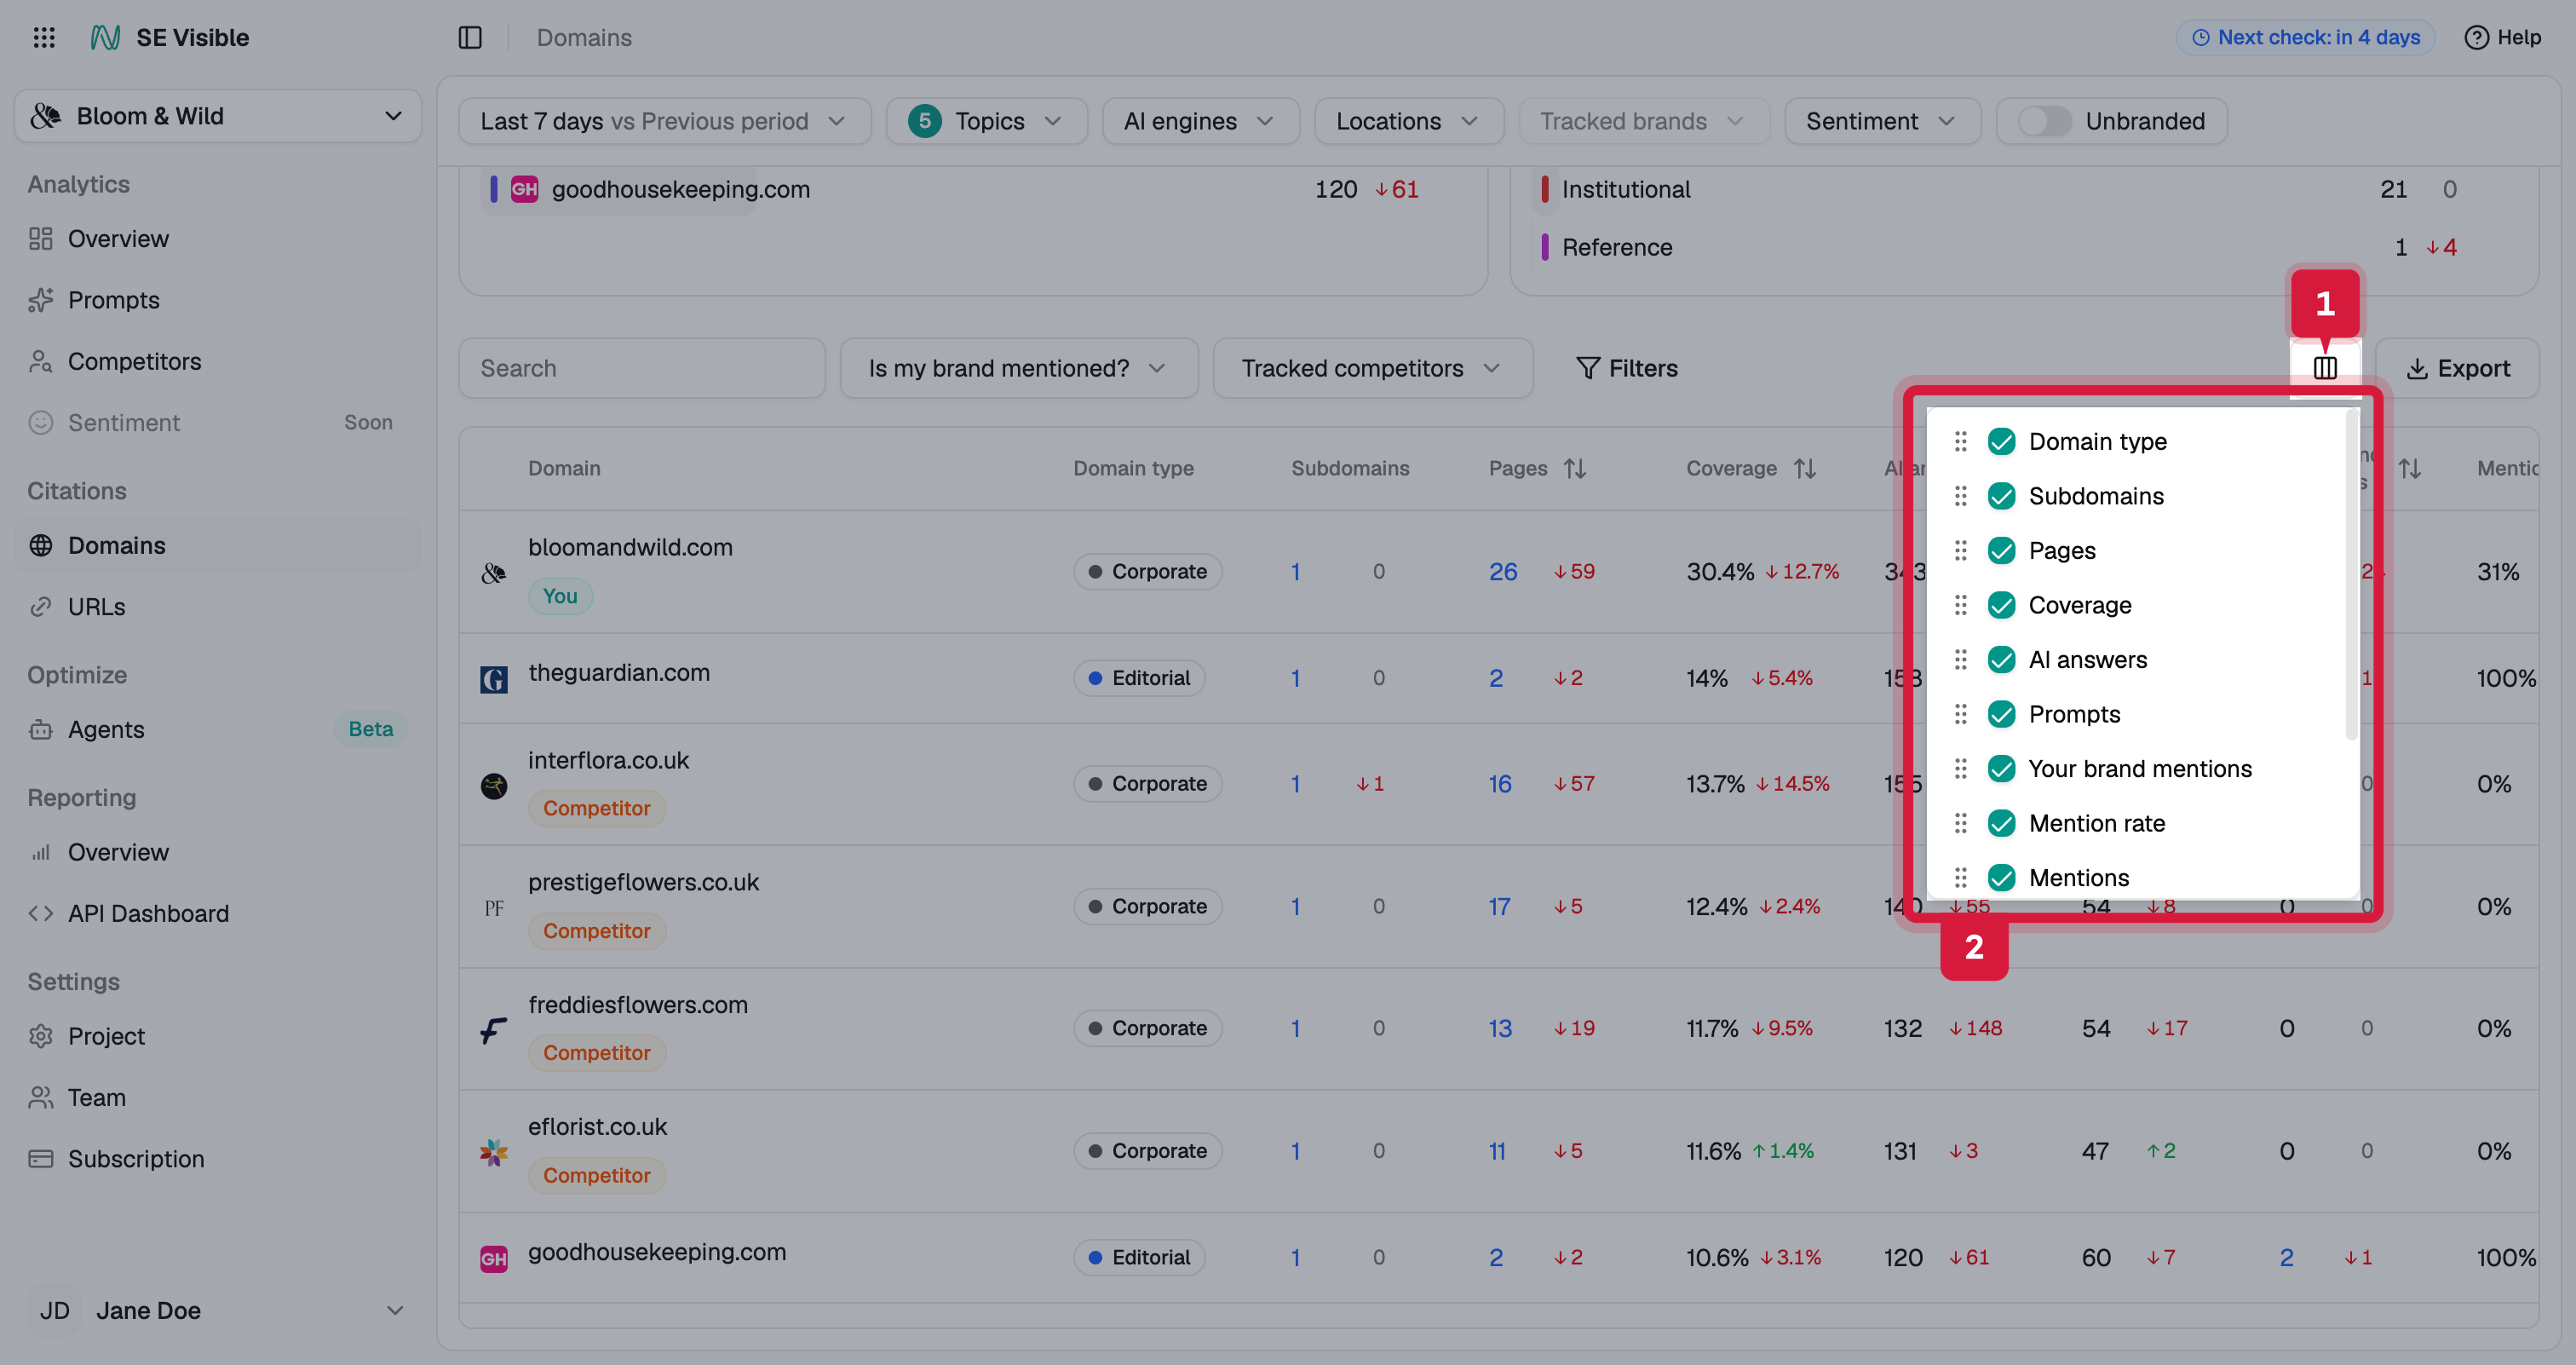
Task: Uncheck the Domain type column checkbox
Action: pos(2001,441)
